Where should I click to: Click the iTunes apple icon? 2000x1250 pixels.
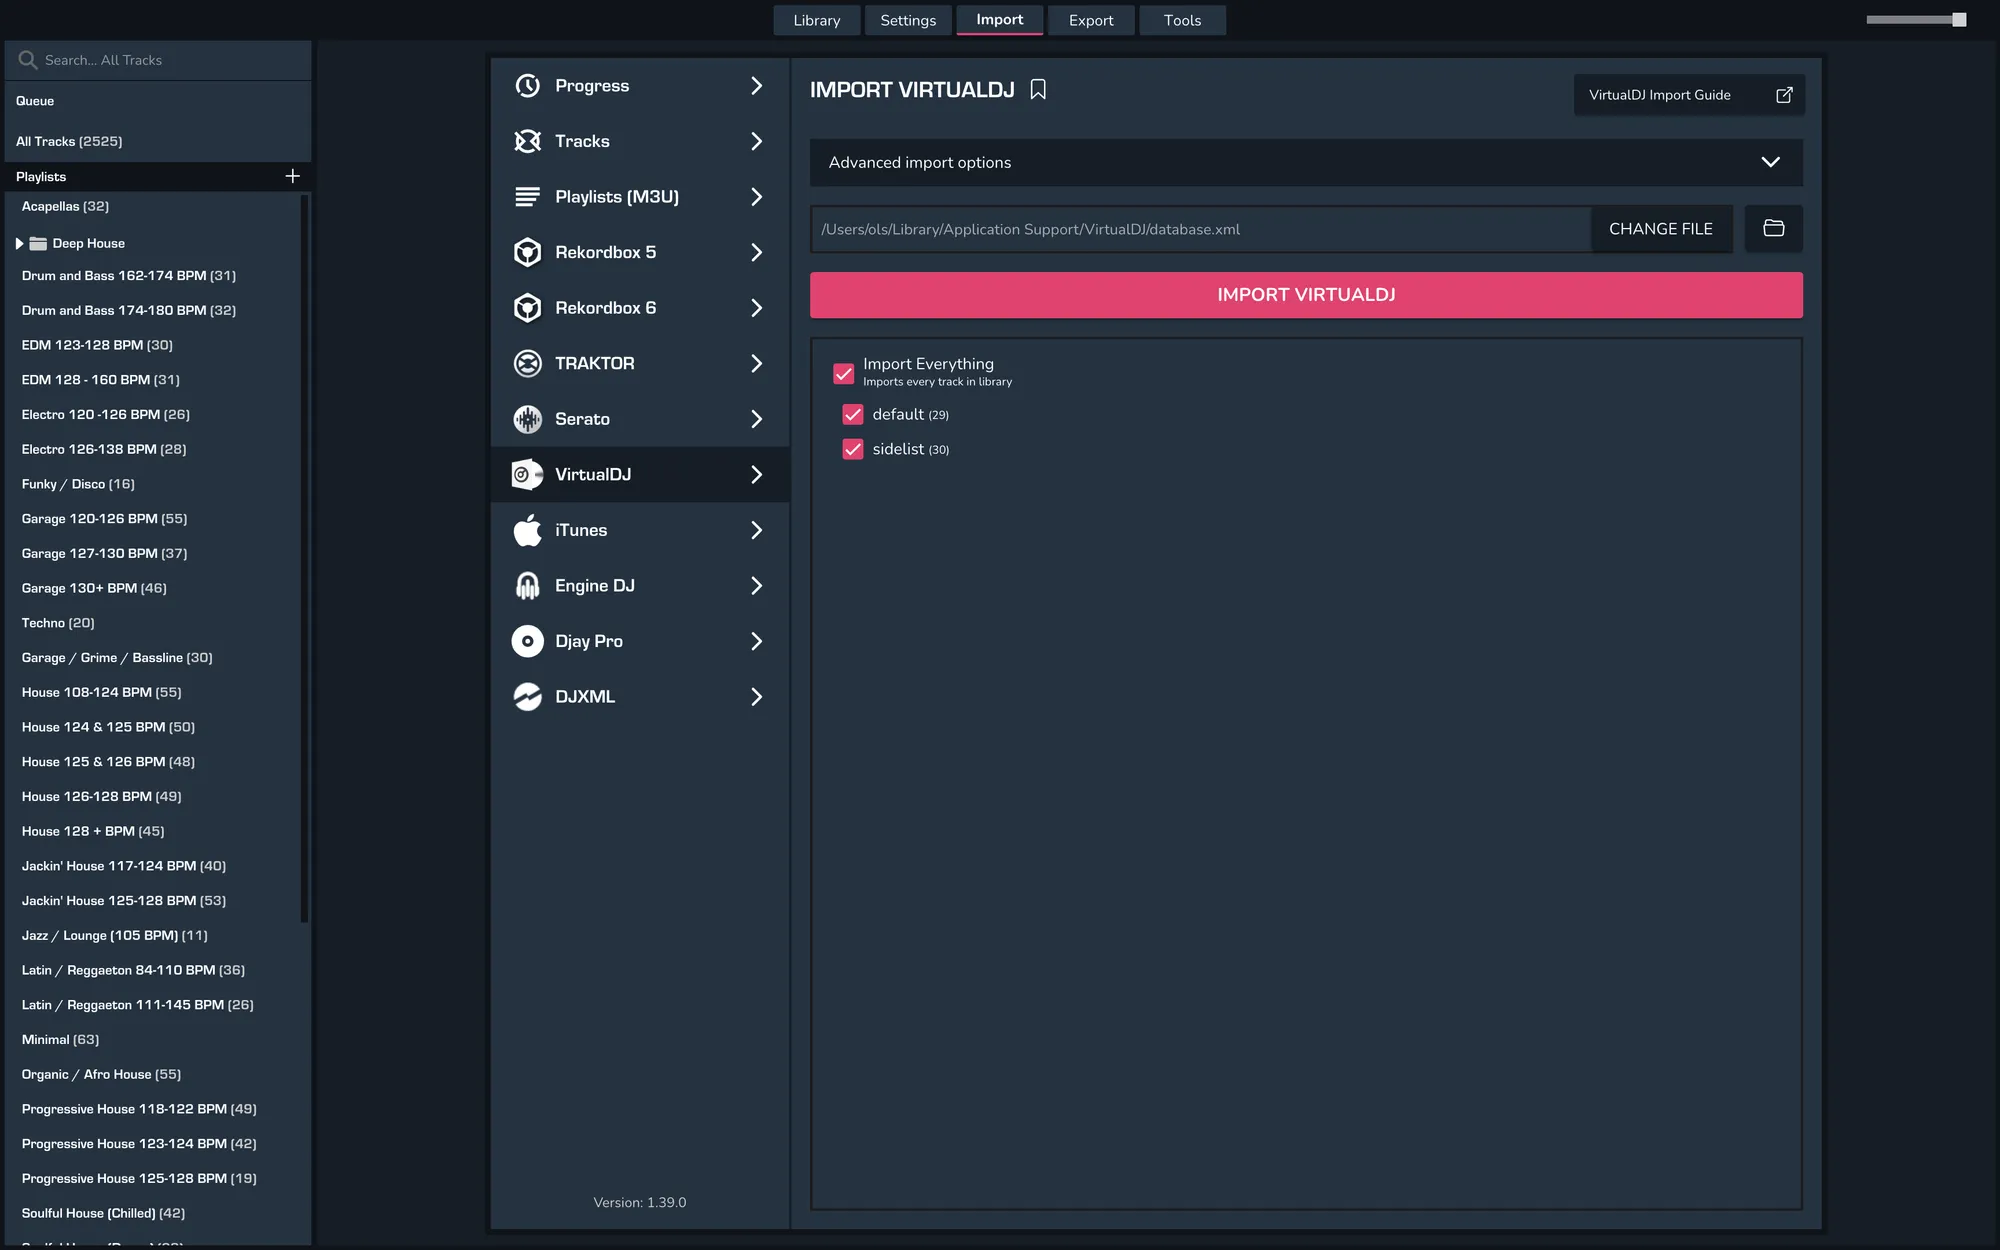[527, 530]
